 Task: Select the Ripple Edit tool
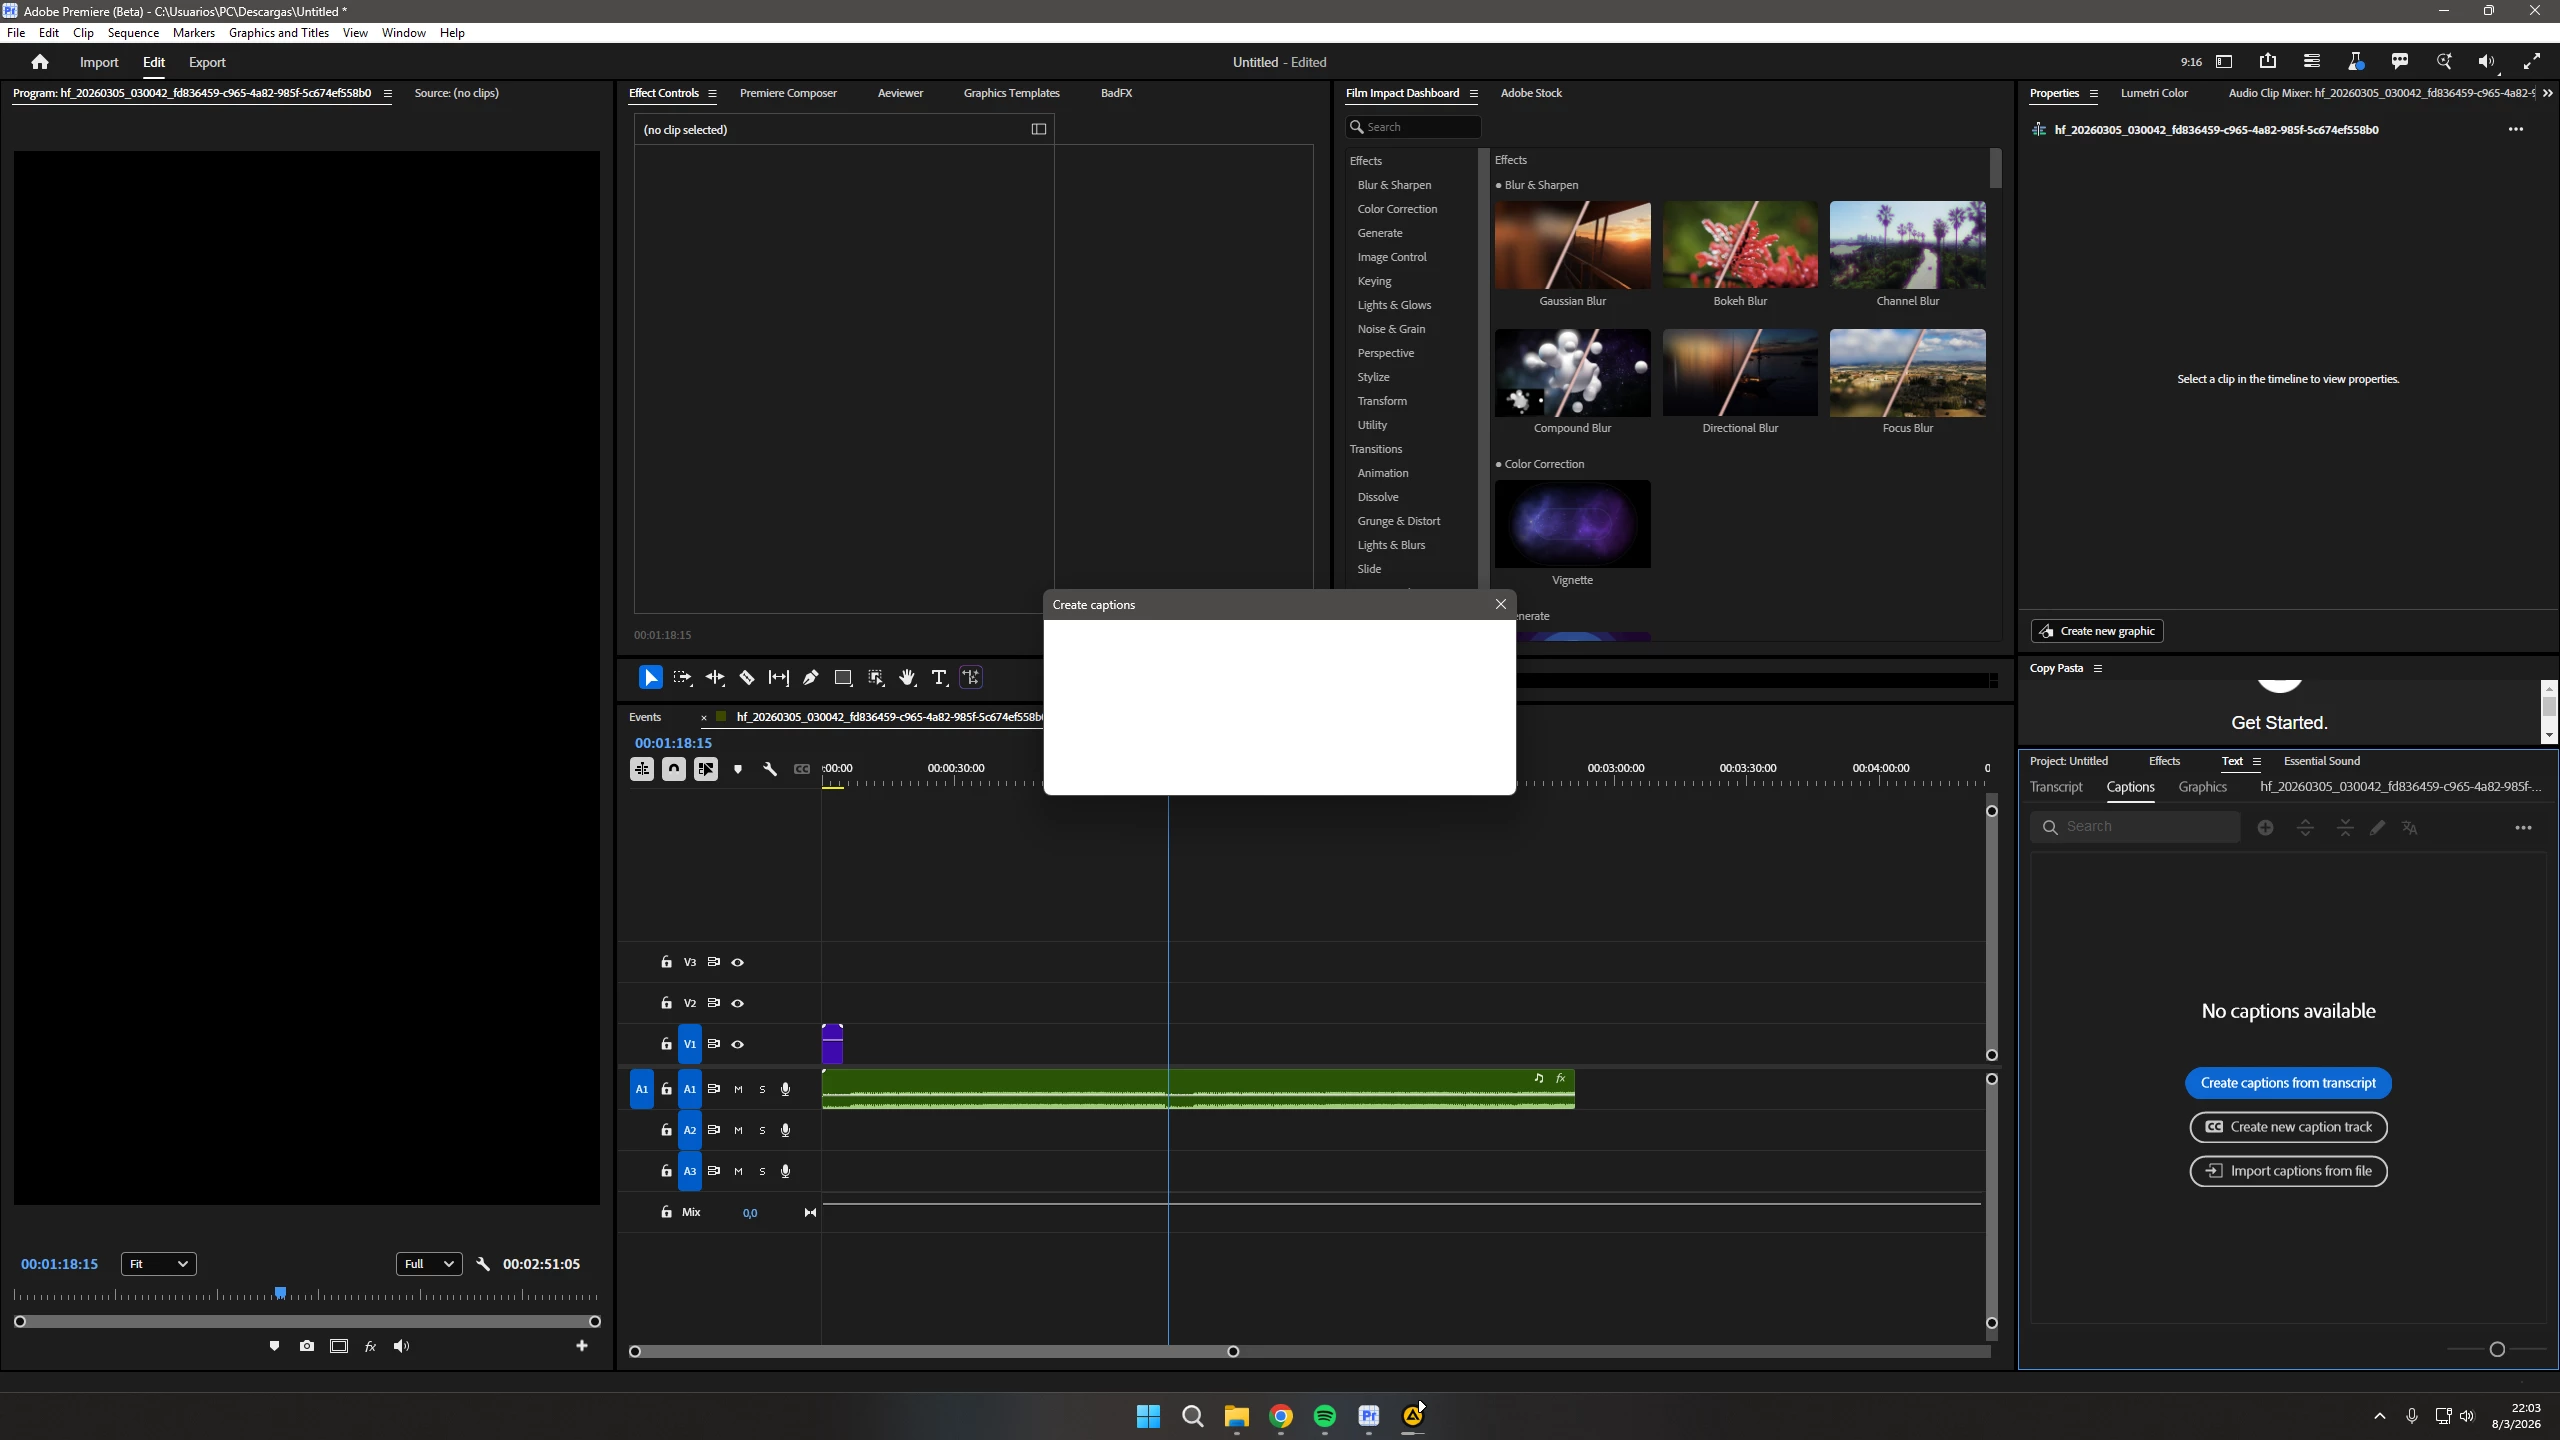point(715,678)
